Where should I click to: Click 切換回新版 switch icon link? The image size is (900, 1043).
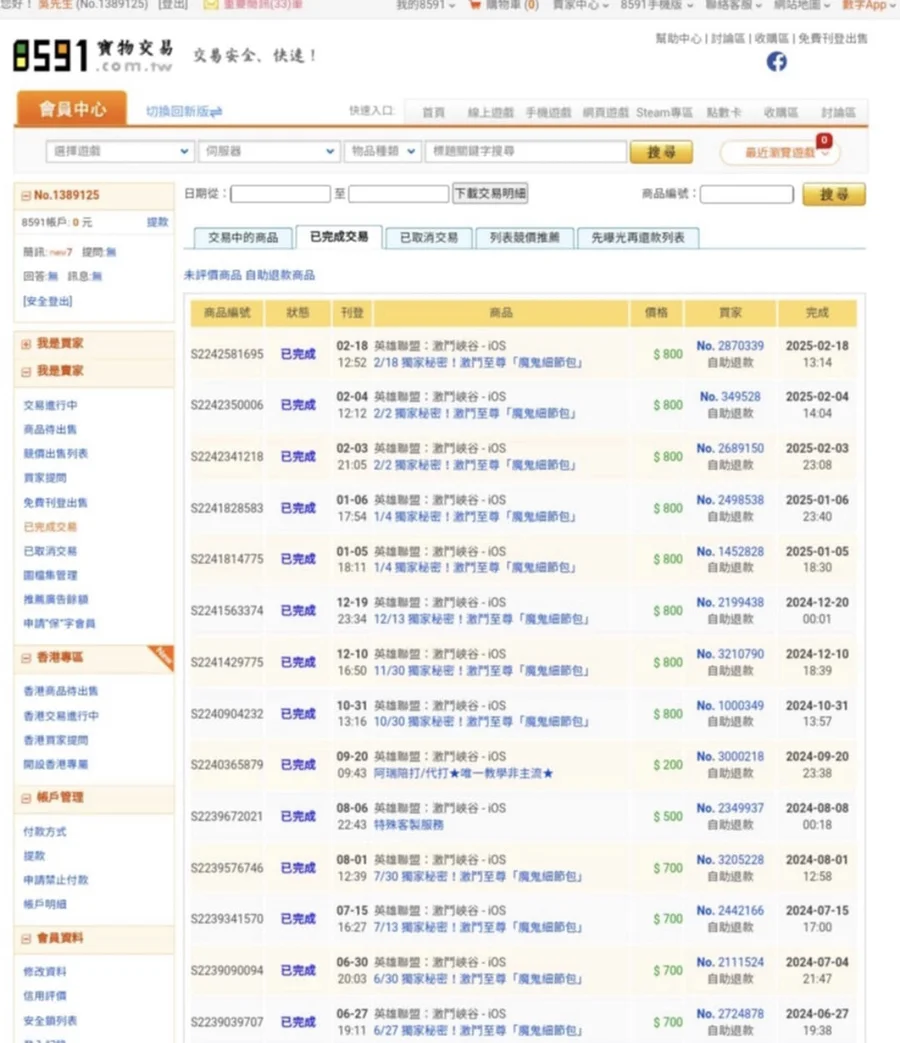tap(184, 111)
